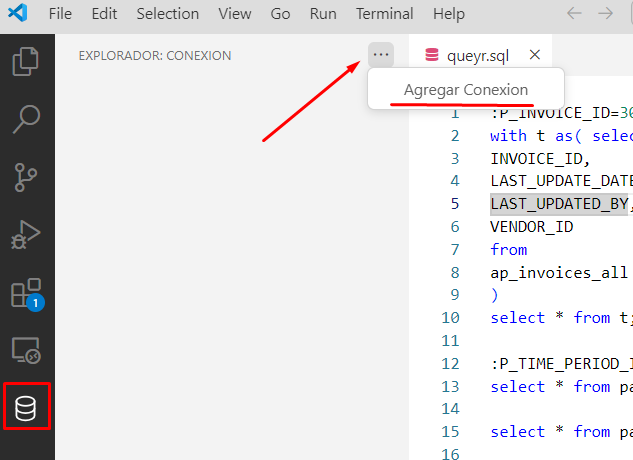The width and height of the screenshot is (633, 460).
Task: Open the database connections view
Action: coord(26,408)
